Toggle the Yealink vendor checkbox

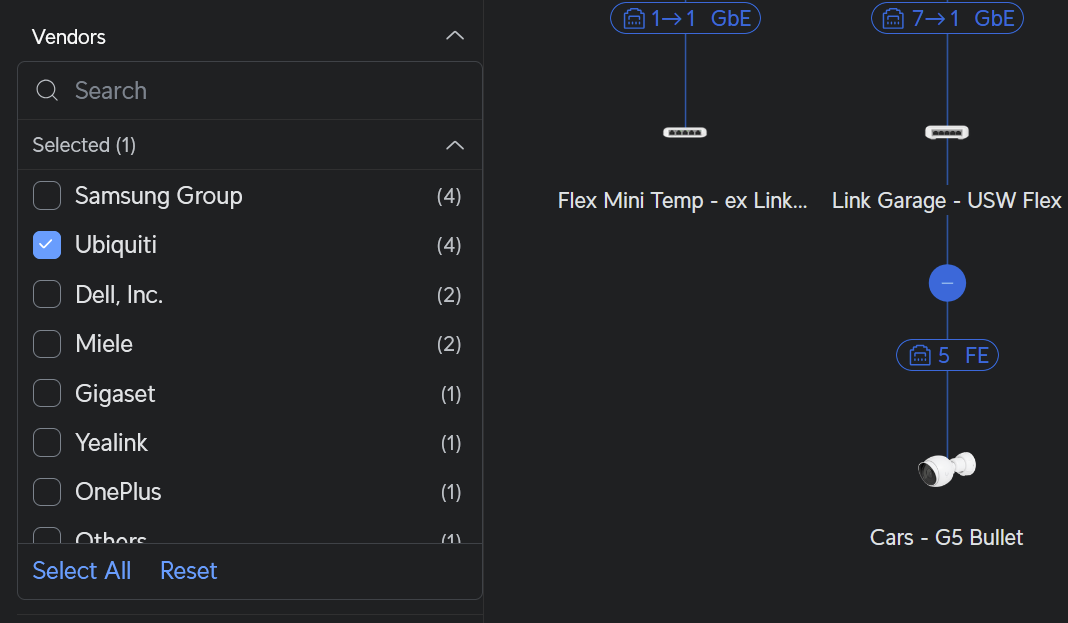coord(47,443)
